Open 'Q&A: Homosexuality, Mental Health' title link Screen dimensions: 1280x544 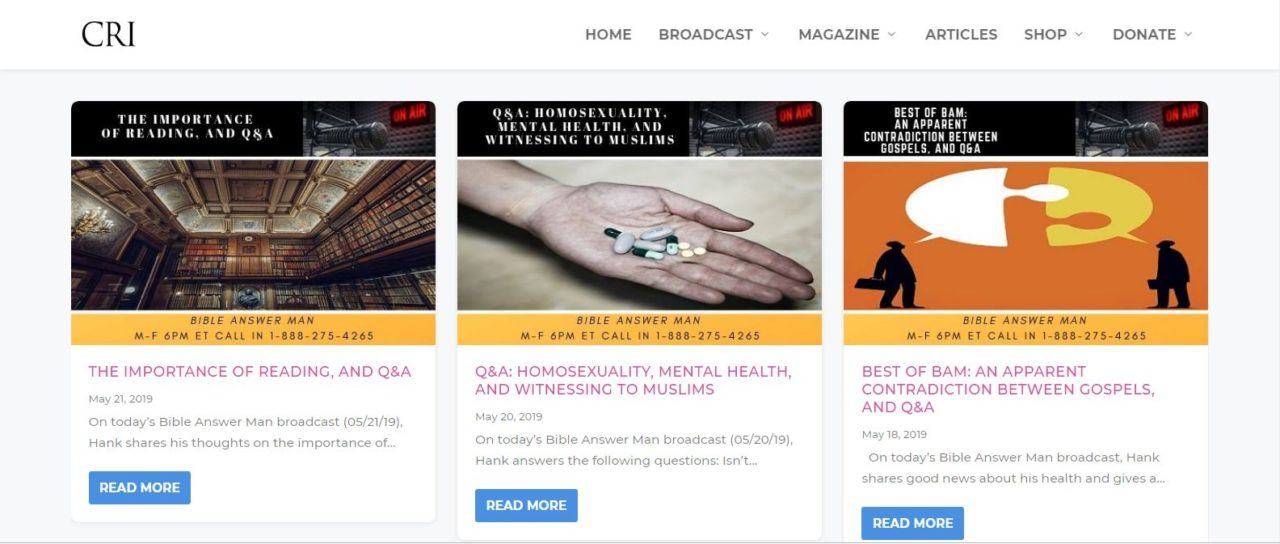tap(633, 380)
